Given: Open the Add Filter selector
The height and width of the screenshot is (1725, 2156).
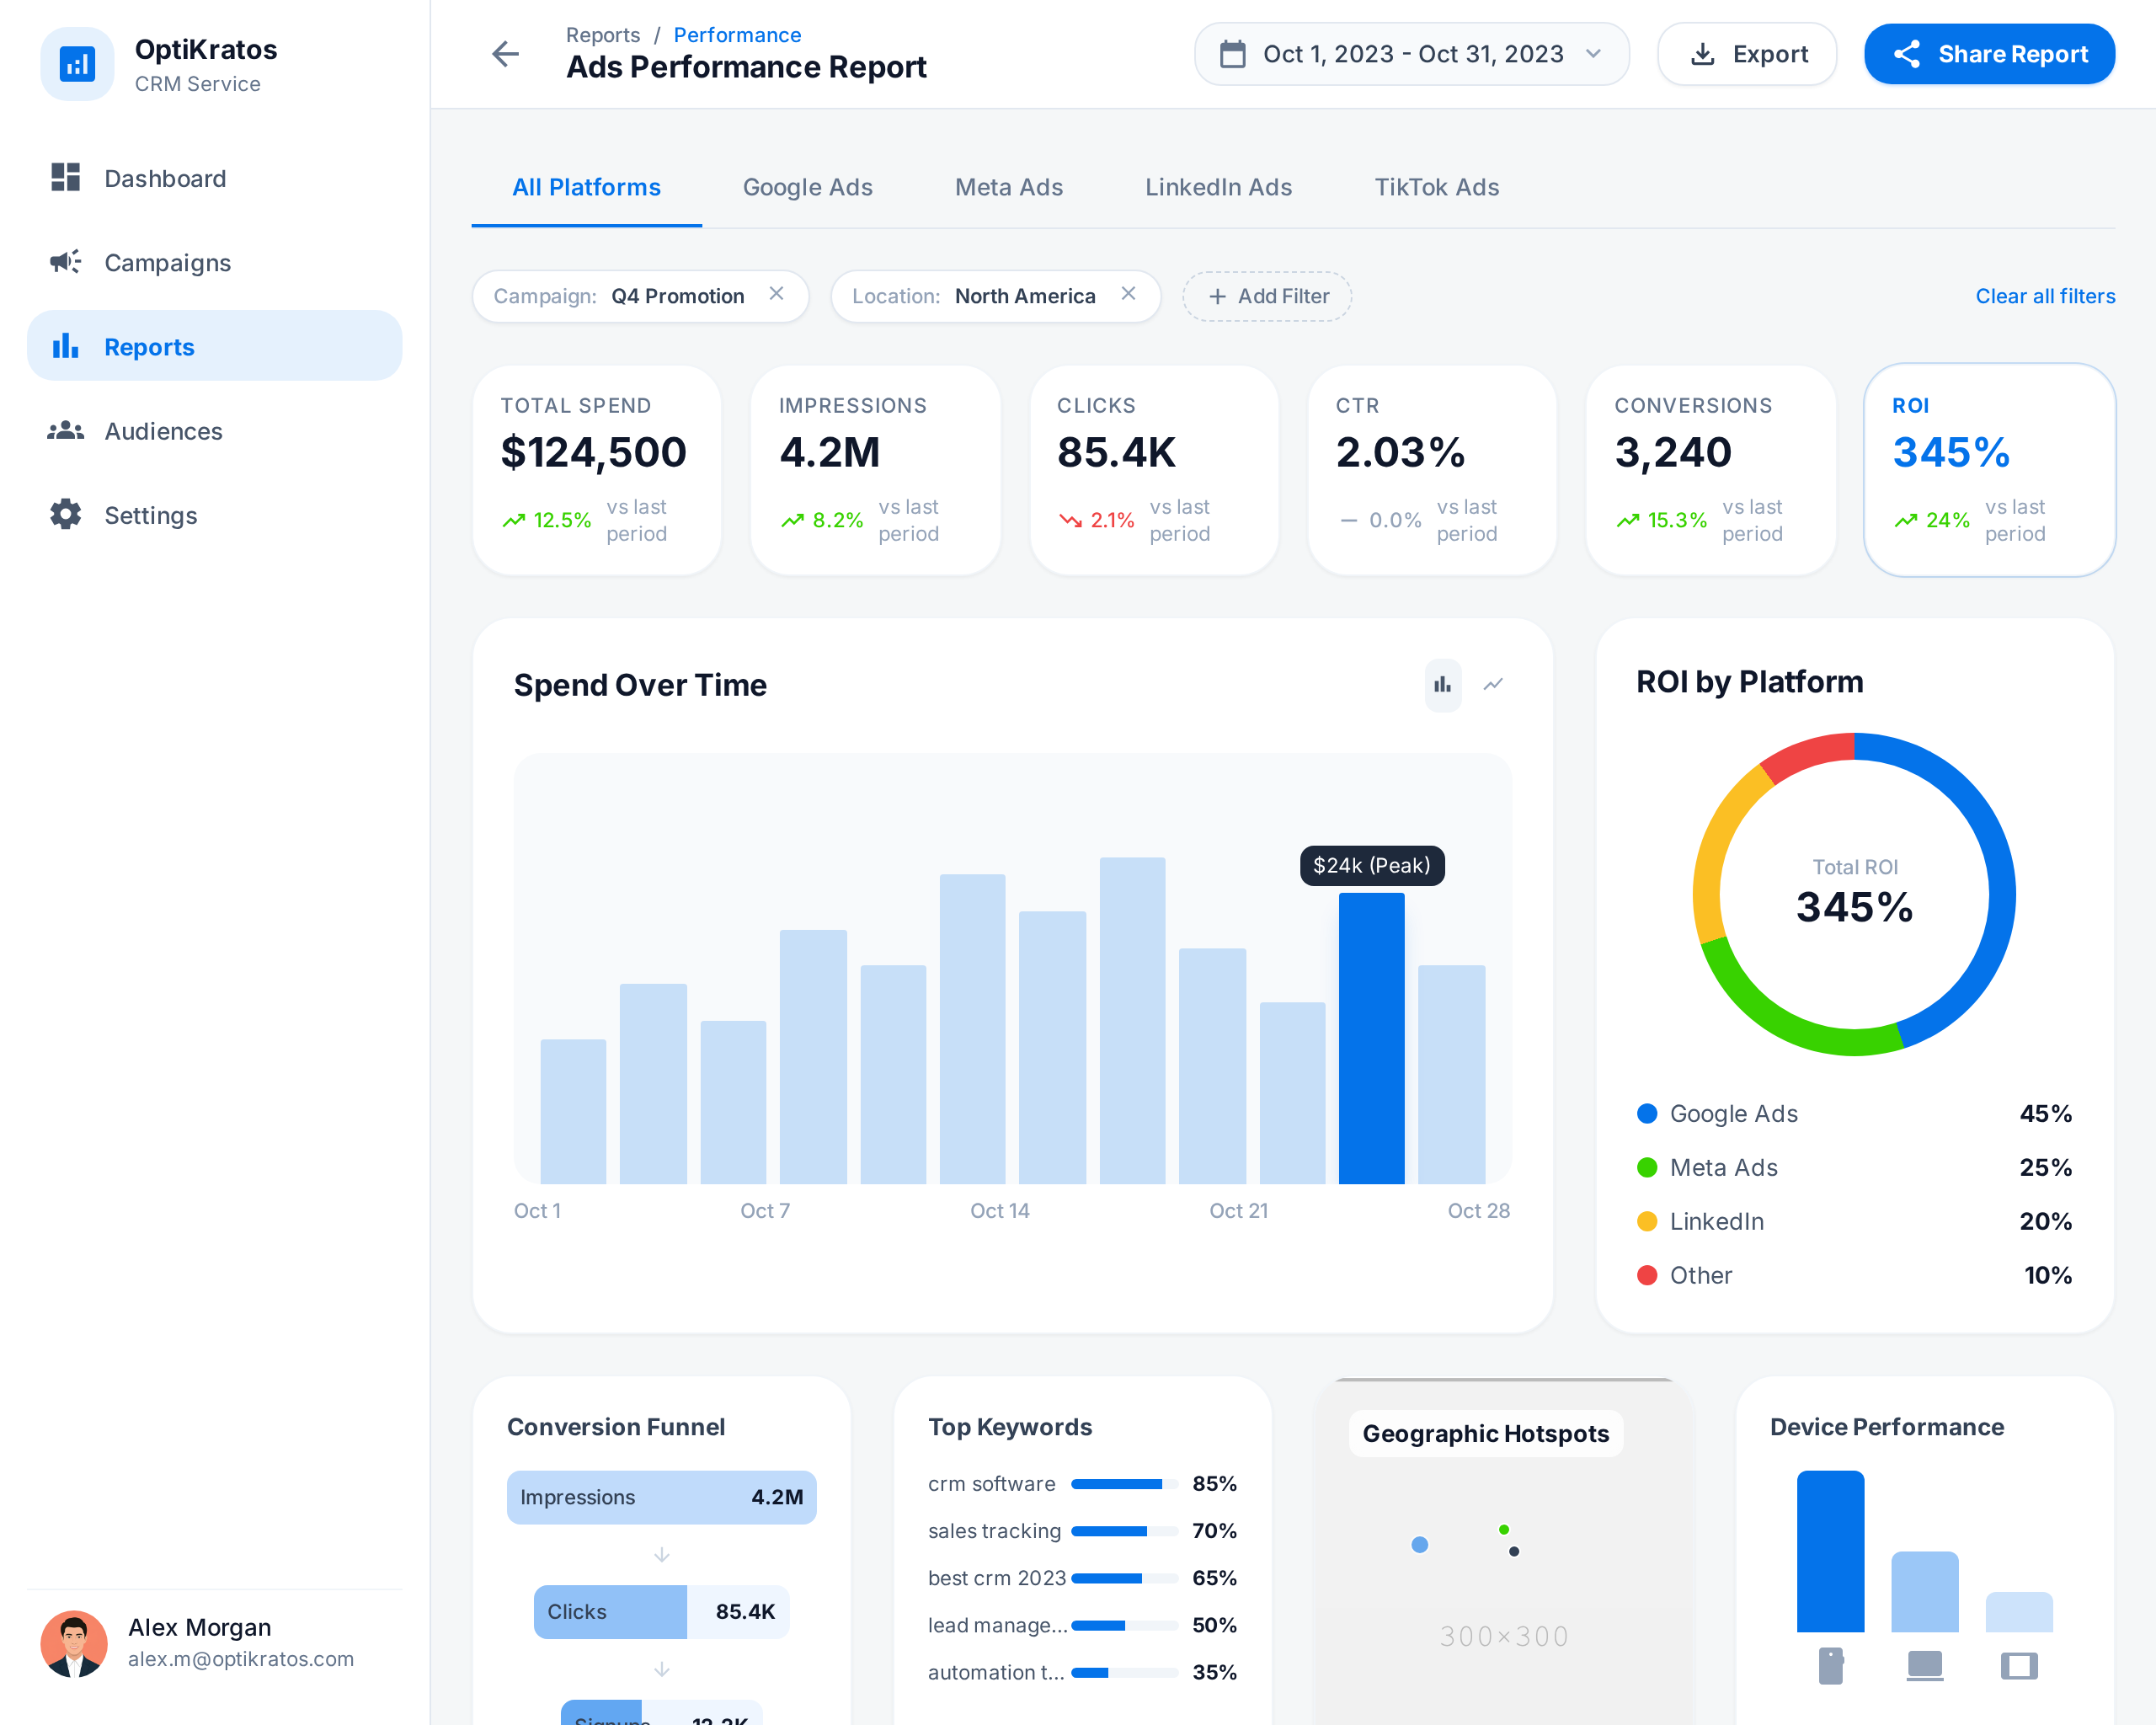Looking at the screenshot, I should [1266, 296].
